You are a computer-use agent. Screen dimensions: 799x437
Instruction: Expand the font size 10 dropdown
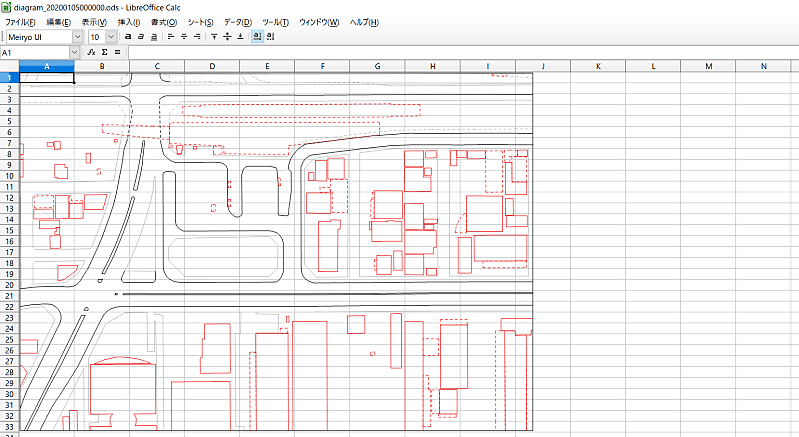click(x=112, y=37)
